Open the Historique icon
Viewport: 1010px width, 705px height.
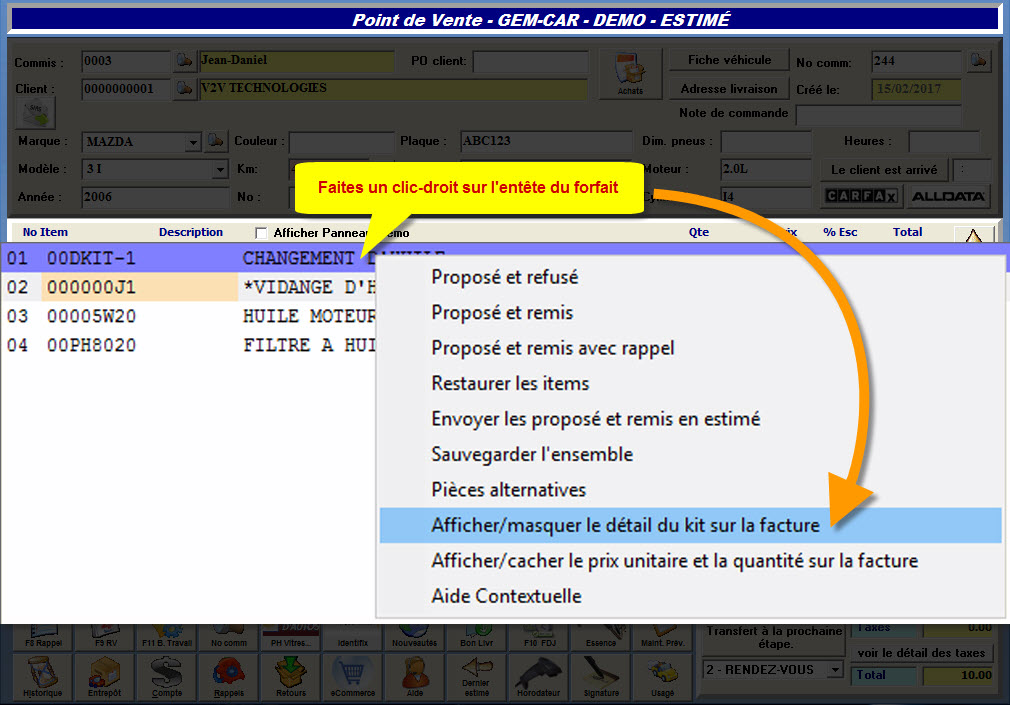click(x=43, y=677)
